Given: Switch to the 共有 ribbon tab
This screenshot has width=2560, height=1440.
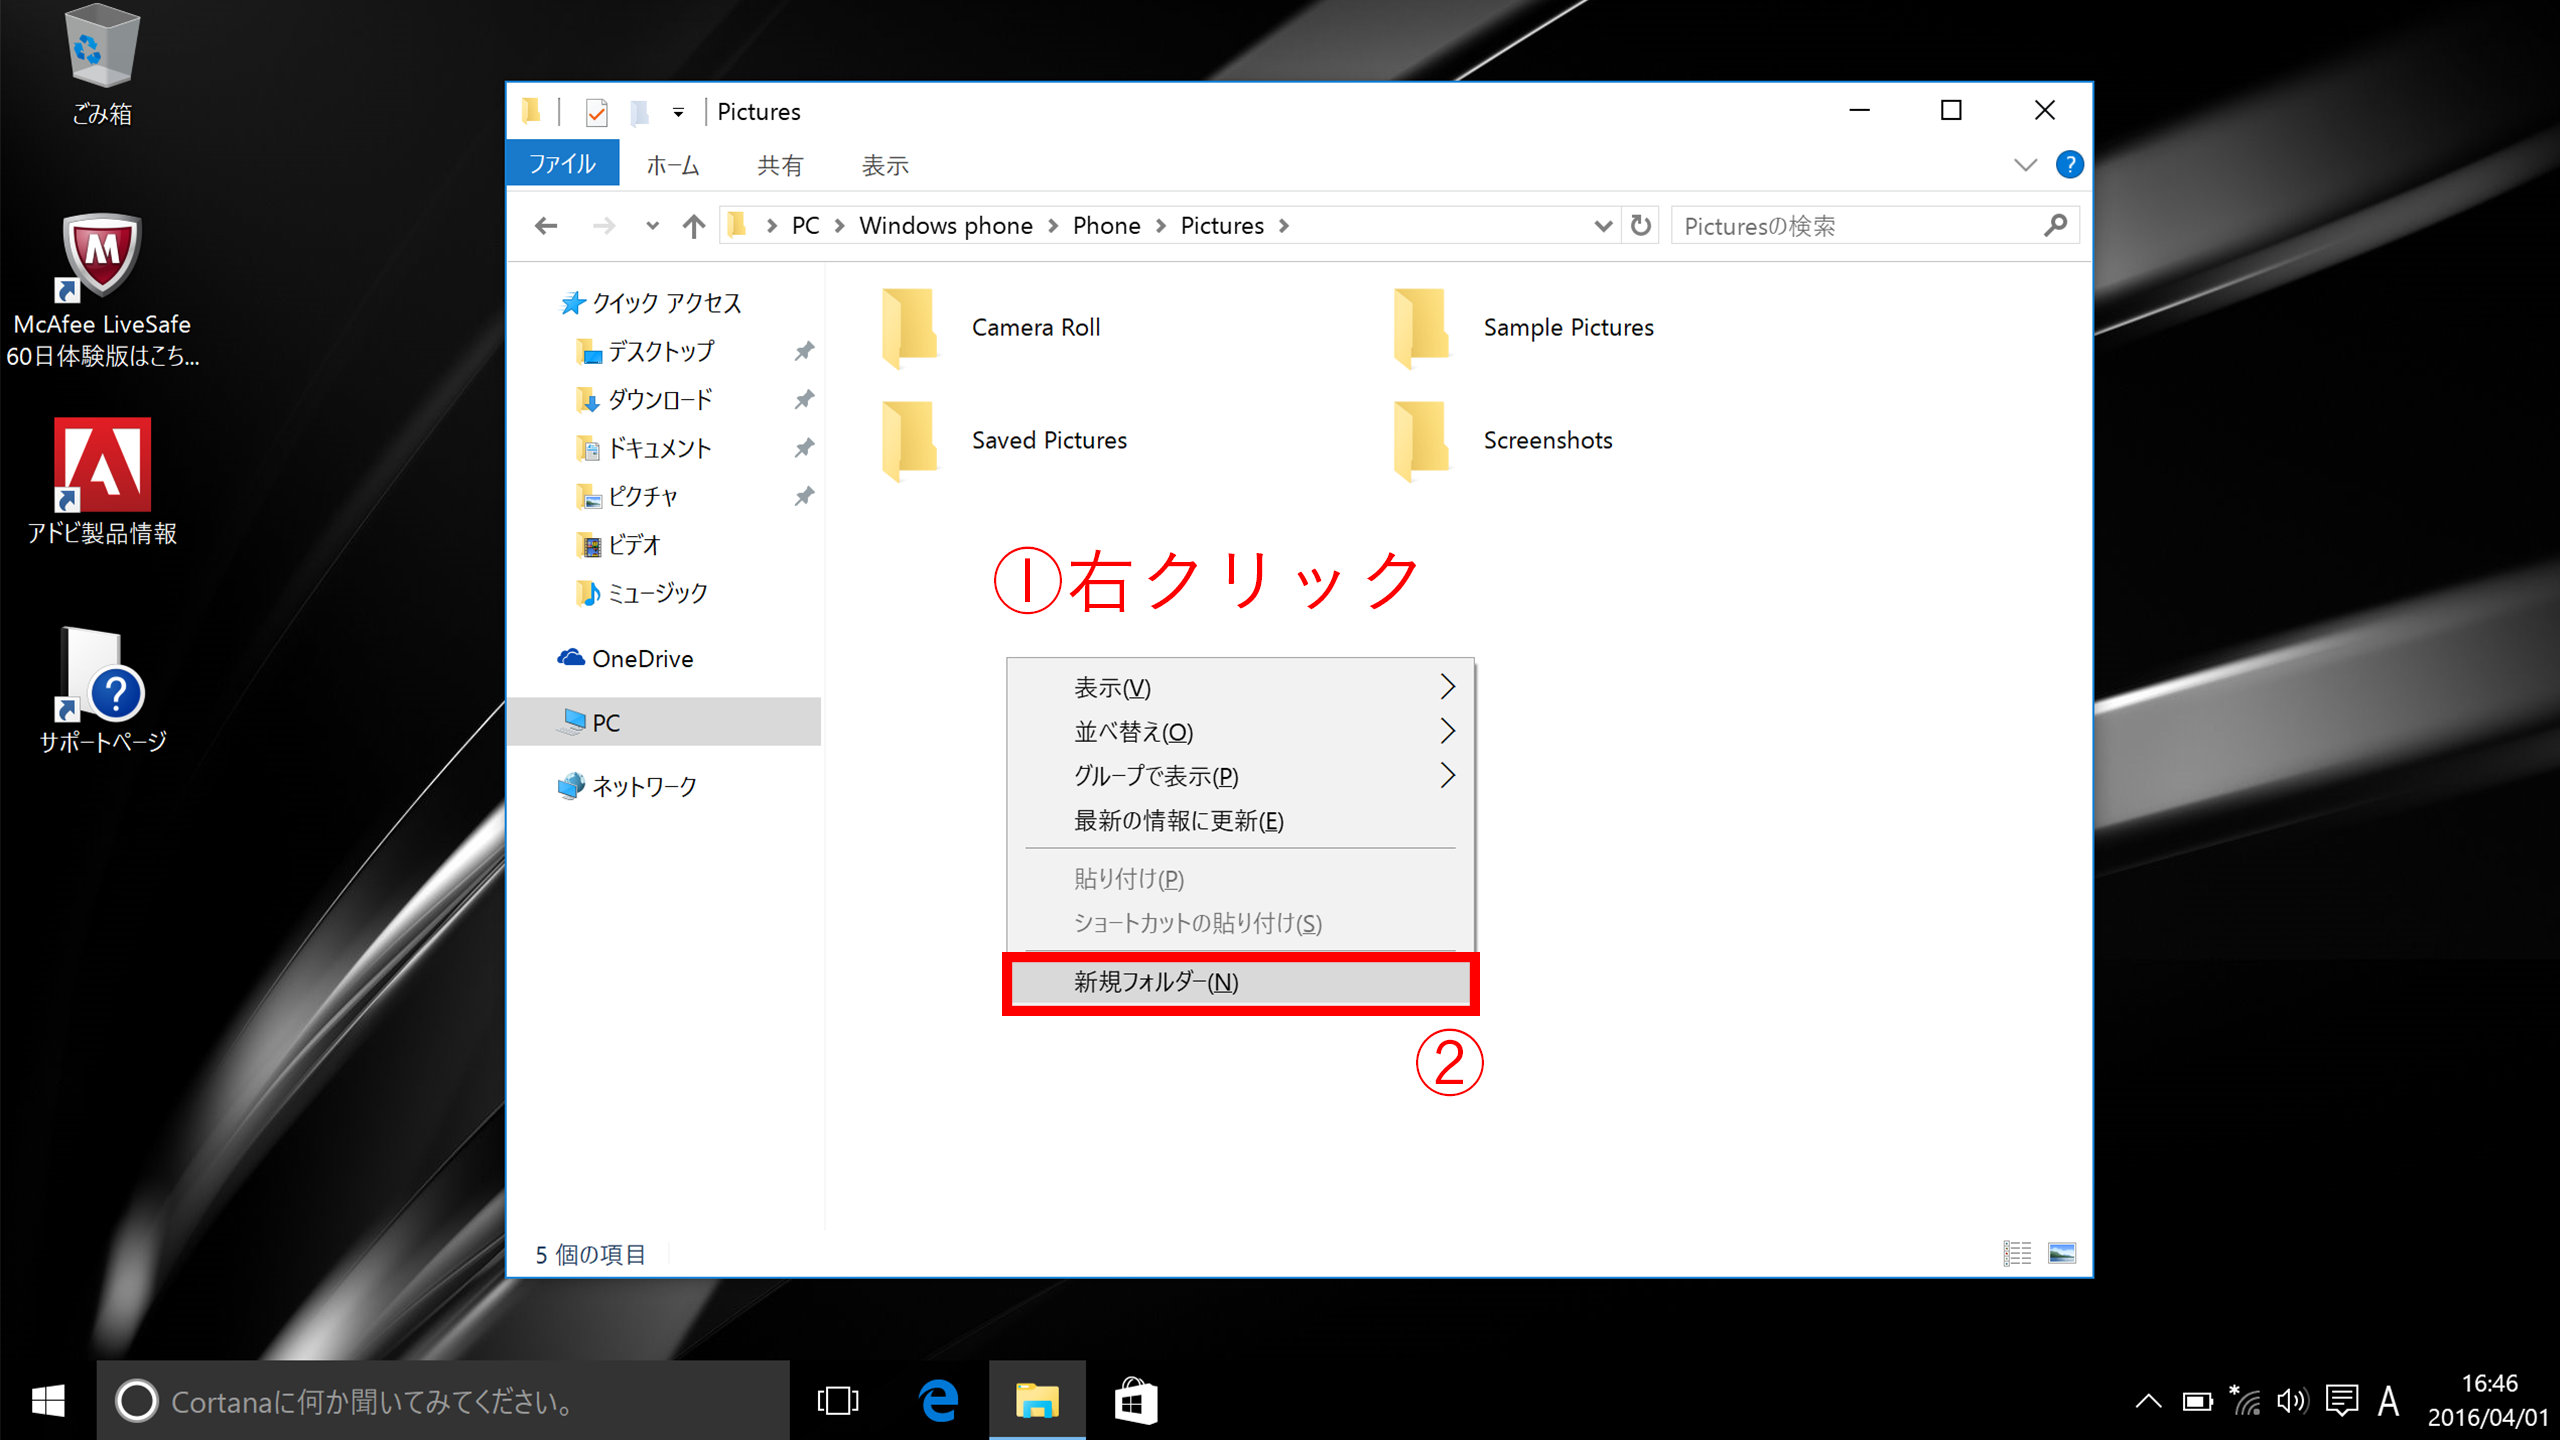Looking at the screenshot, I should click(x=780, y=165).
